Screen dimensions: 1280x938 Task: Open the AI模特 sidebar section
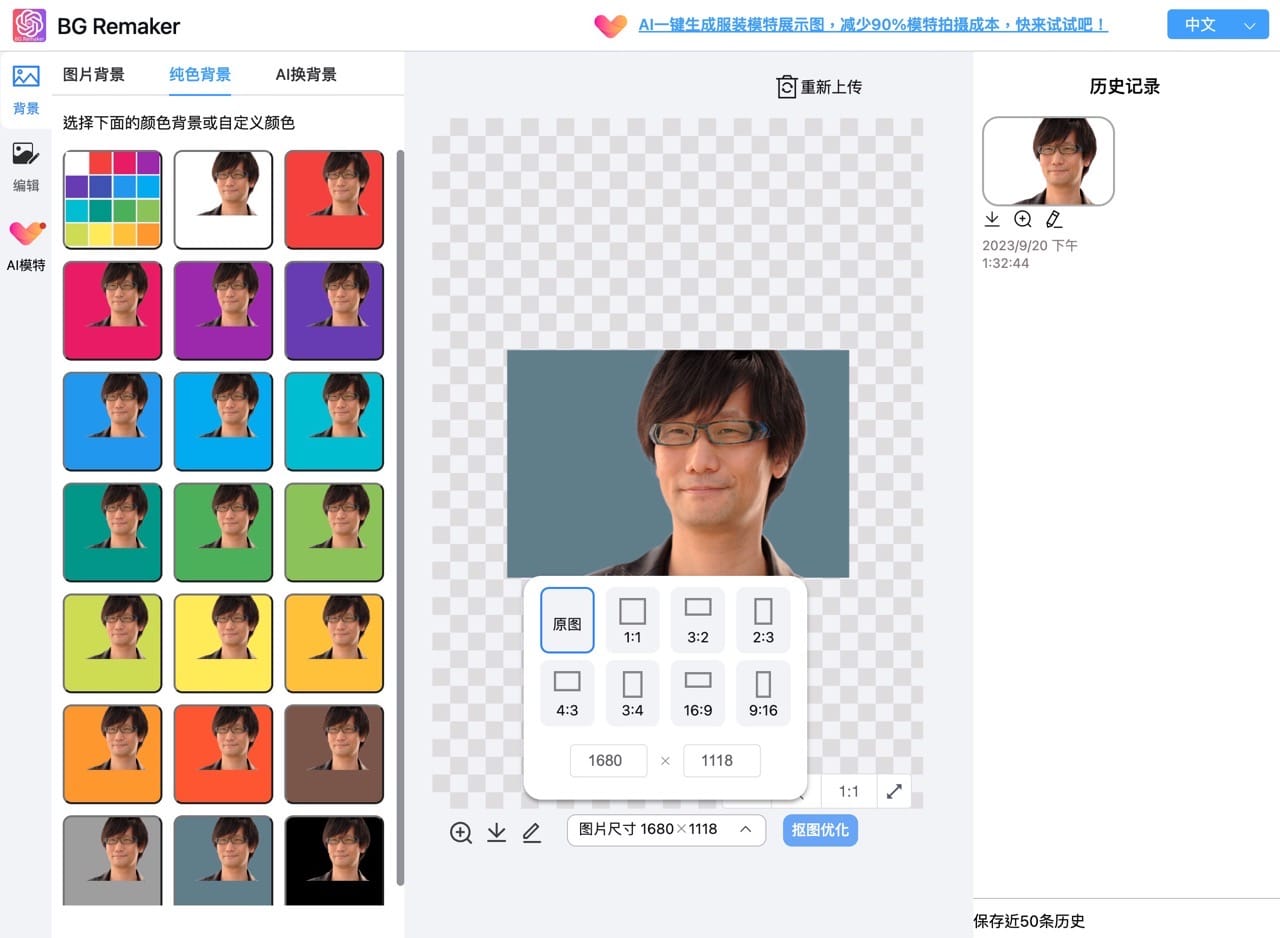[x=26, y=246]
